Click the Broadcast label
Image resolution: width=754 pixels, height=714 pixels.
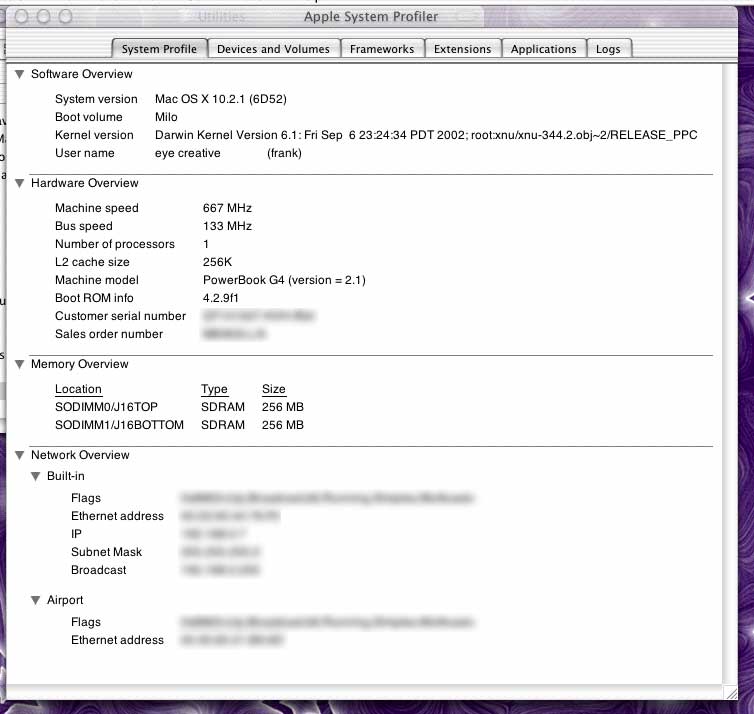click(99, 570)
